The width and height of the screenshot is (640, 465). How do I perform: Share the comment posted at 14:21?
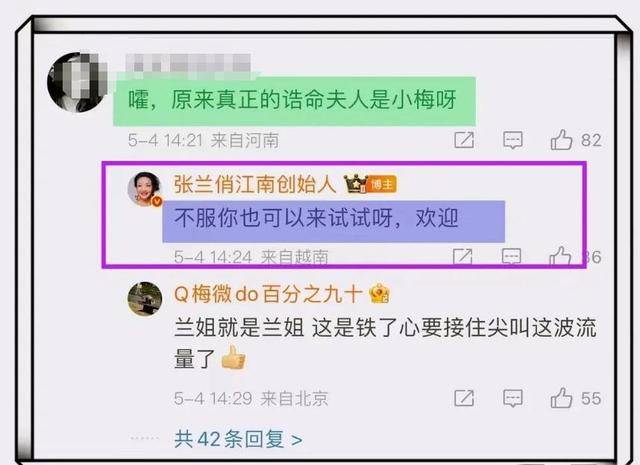coord(464,140)
